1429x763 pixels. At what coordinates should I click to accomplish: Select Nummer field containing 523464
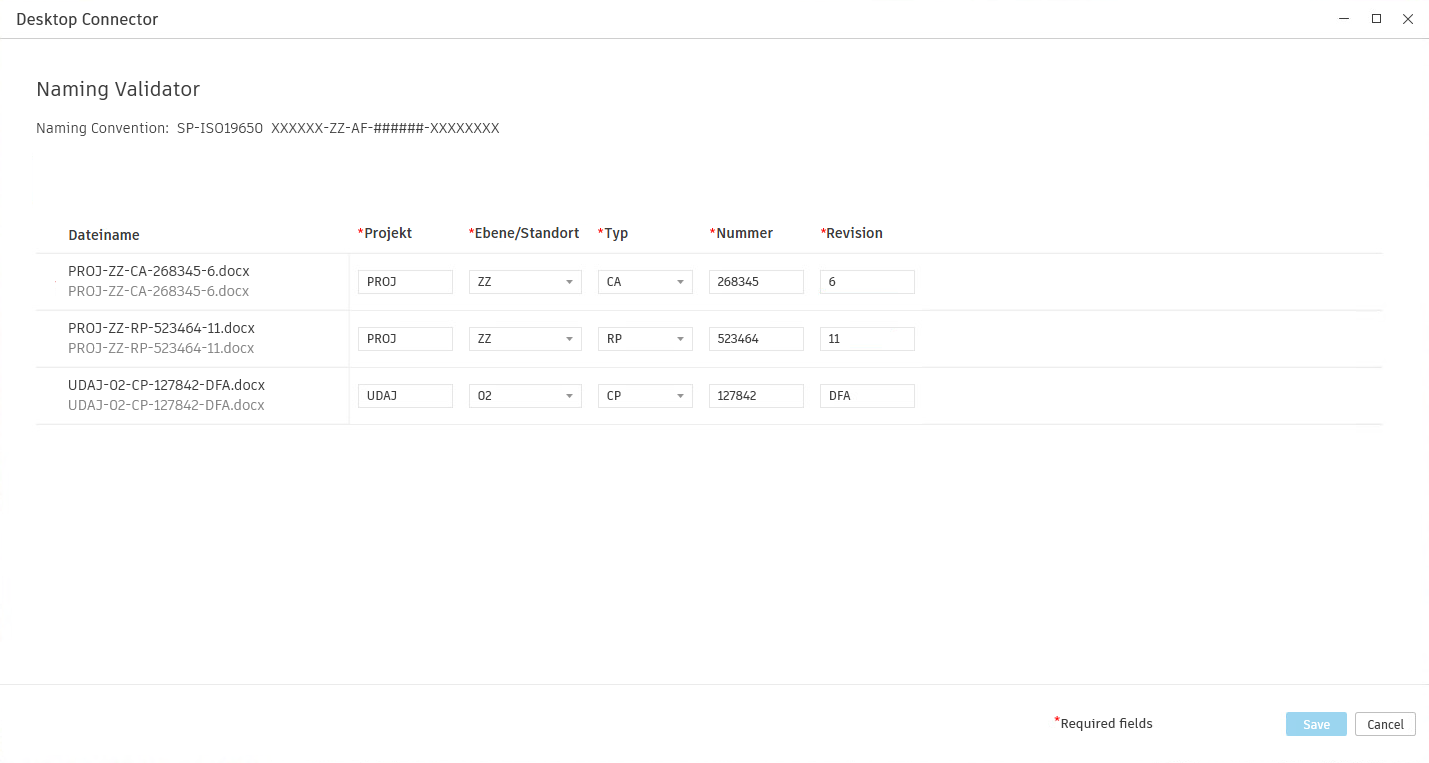point(756,339)
